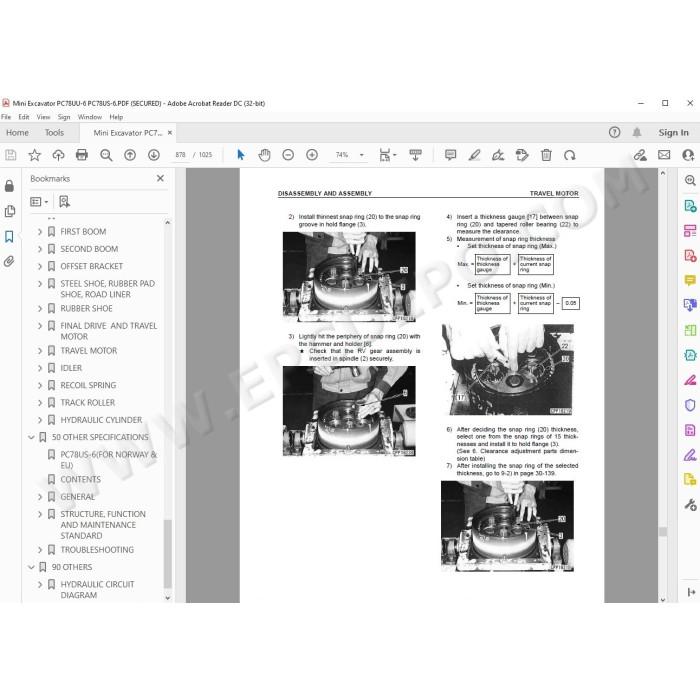This screenshot has width=700, height=700.
Task: Zoom in with plus button
Action: coord(312,155)
